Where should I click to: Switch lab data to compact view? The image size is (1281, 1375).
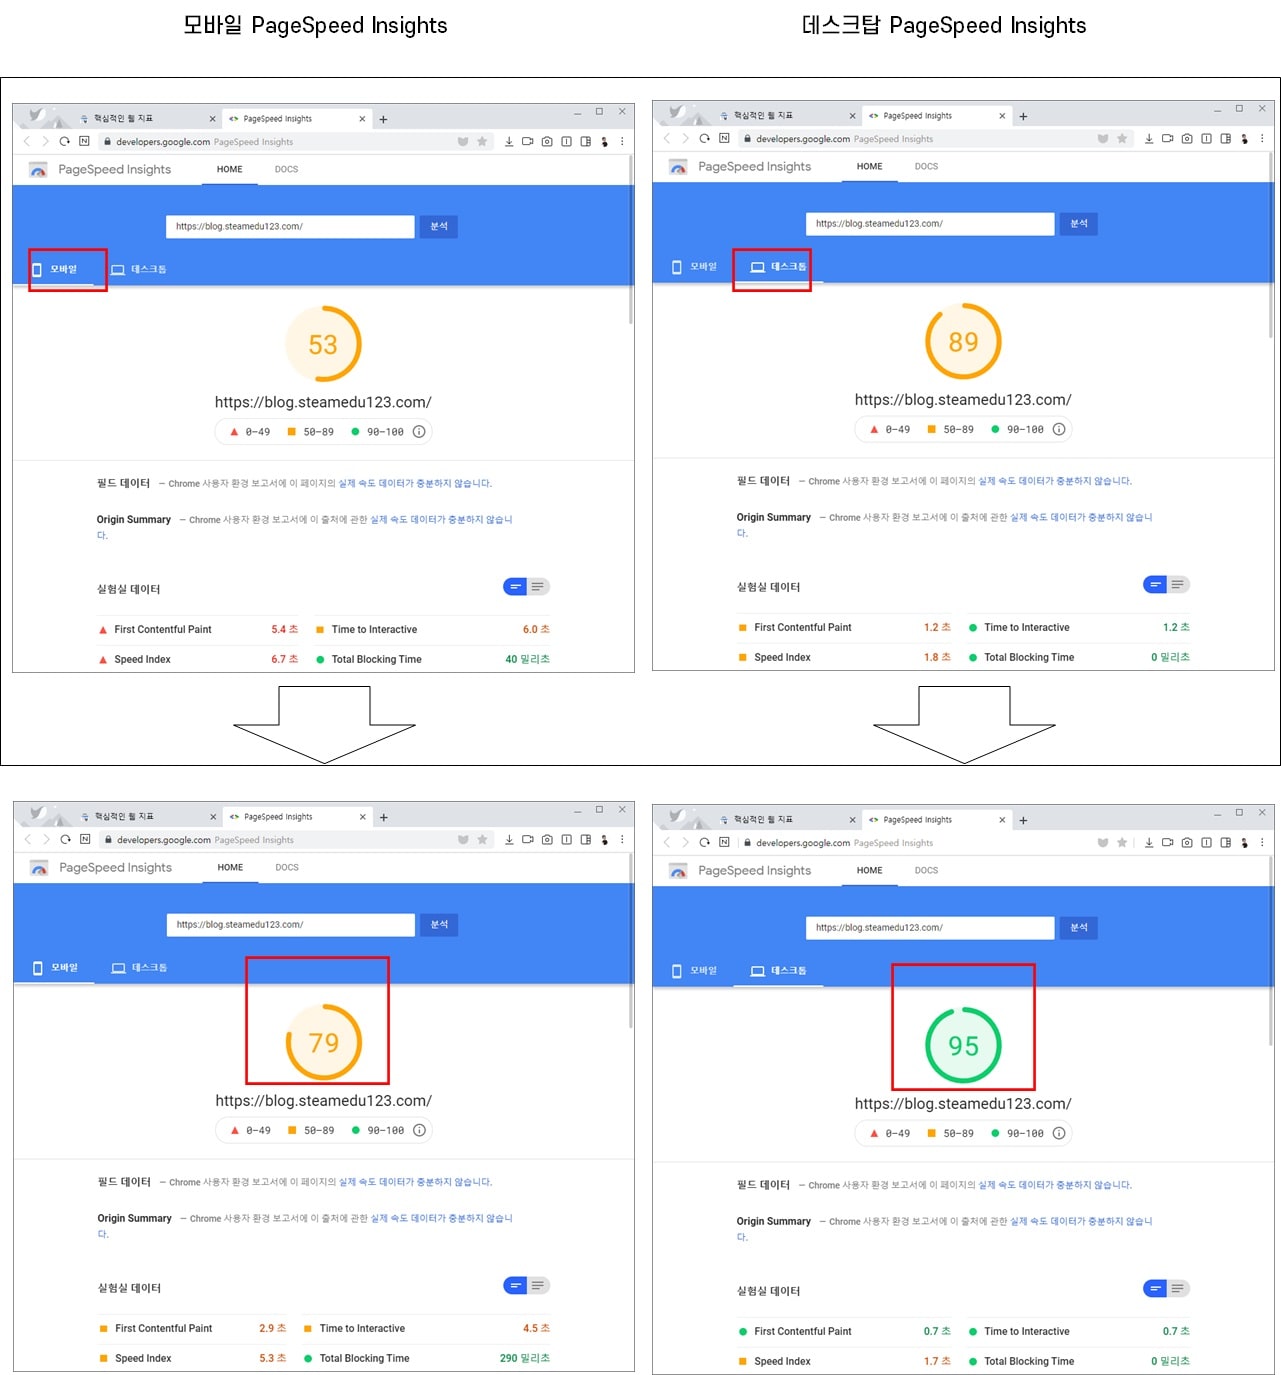[514, 586]
